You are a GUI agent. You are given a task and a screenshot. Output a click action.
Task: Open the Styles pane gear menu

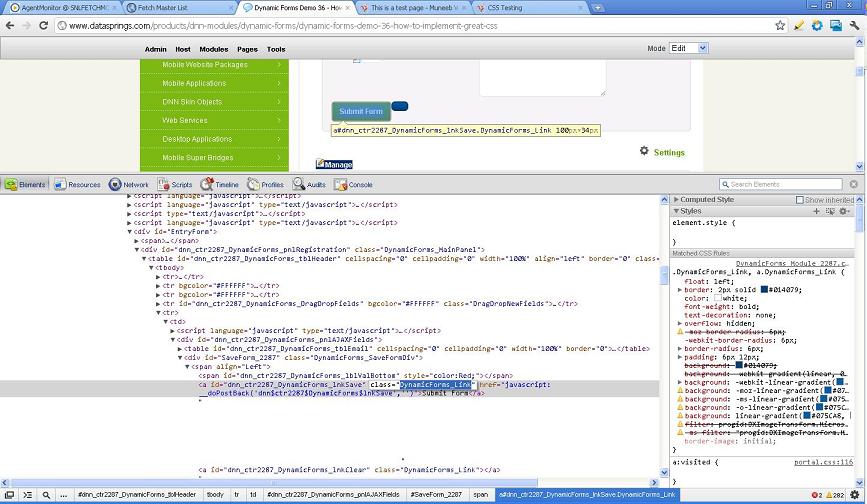coord(844,211)
